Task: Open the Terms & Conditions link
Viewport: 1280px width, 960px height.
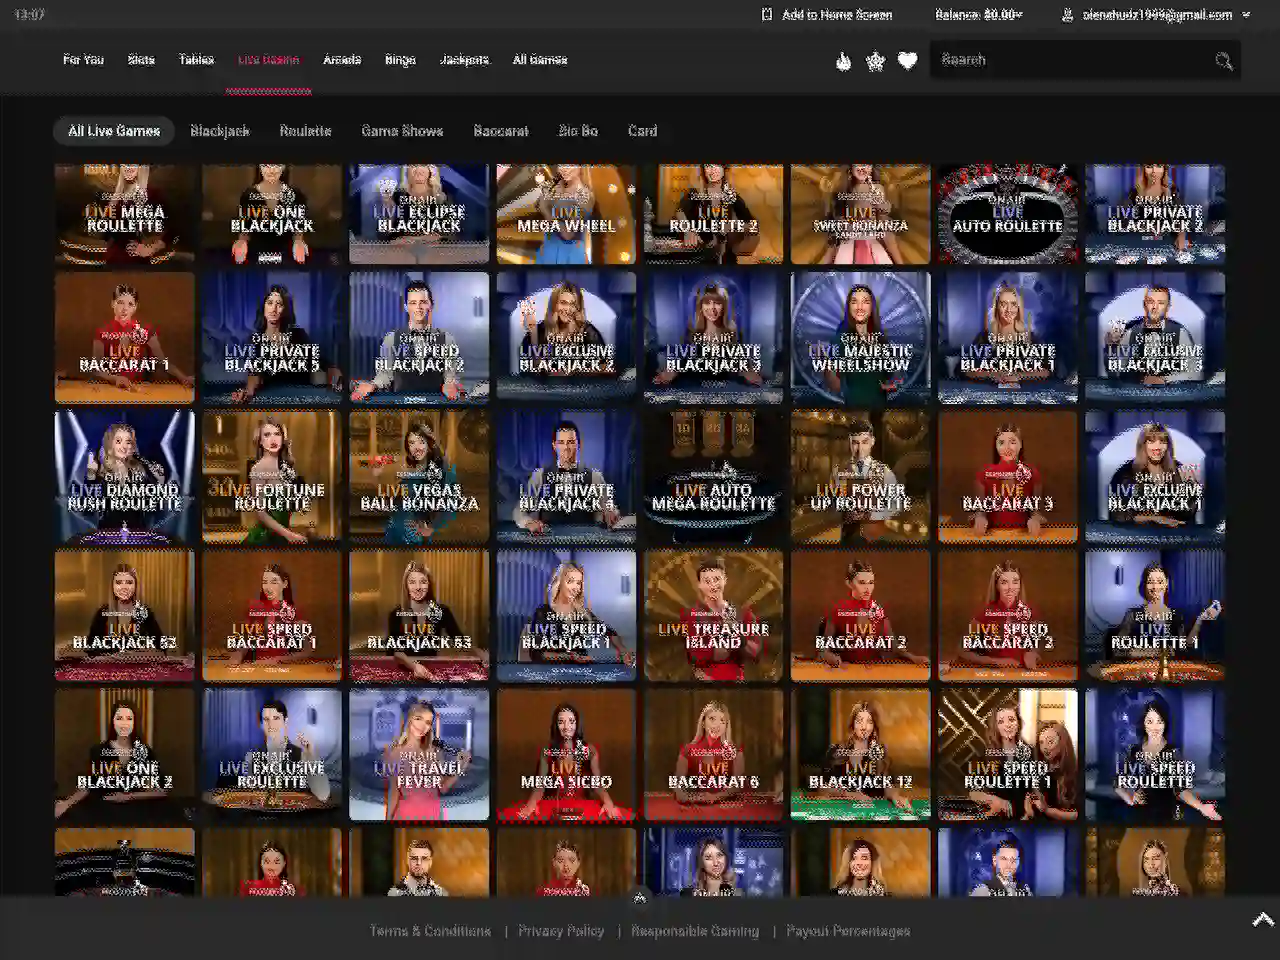Action: click(430, 931)
